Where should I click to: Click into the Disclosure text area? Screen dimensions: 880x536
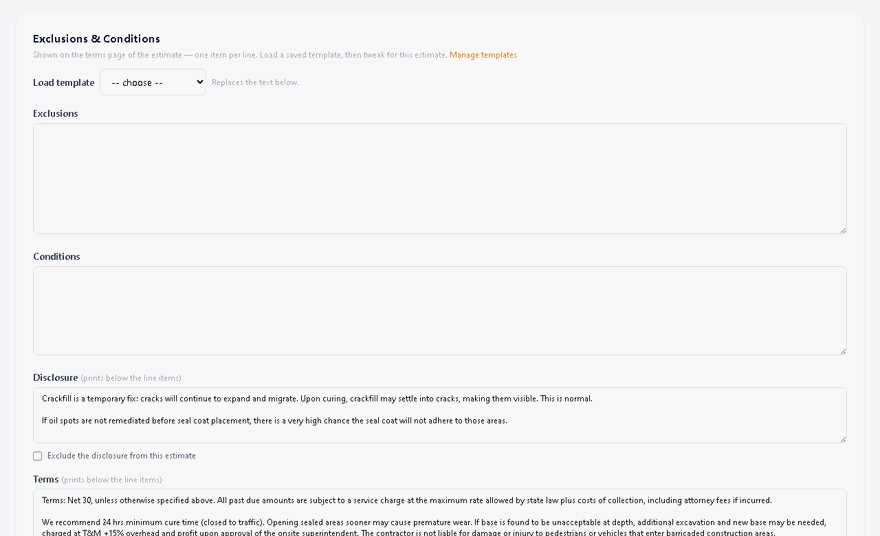pyautogui.click(x=439, y=415)
